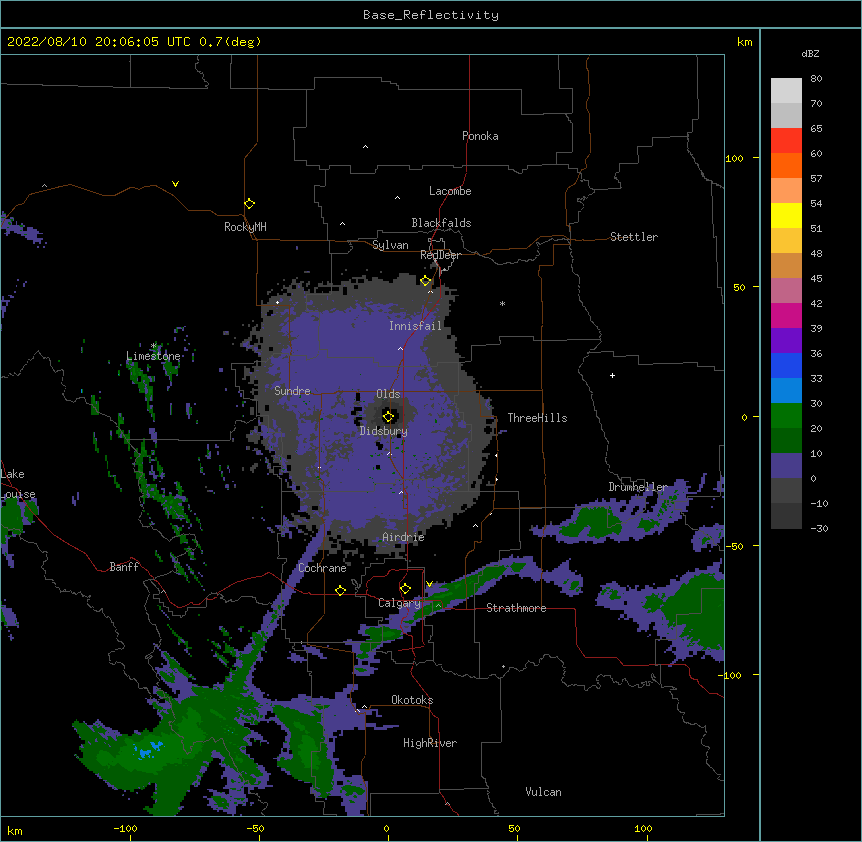The height and width of the screenshot is (842, 862).
Task: Click the Limestone label
Action: pyautogui.click(x=153, y=356)
